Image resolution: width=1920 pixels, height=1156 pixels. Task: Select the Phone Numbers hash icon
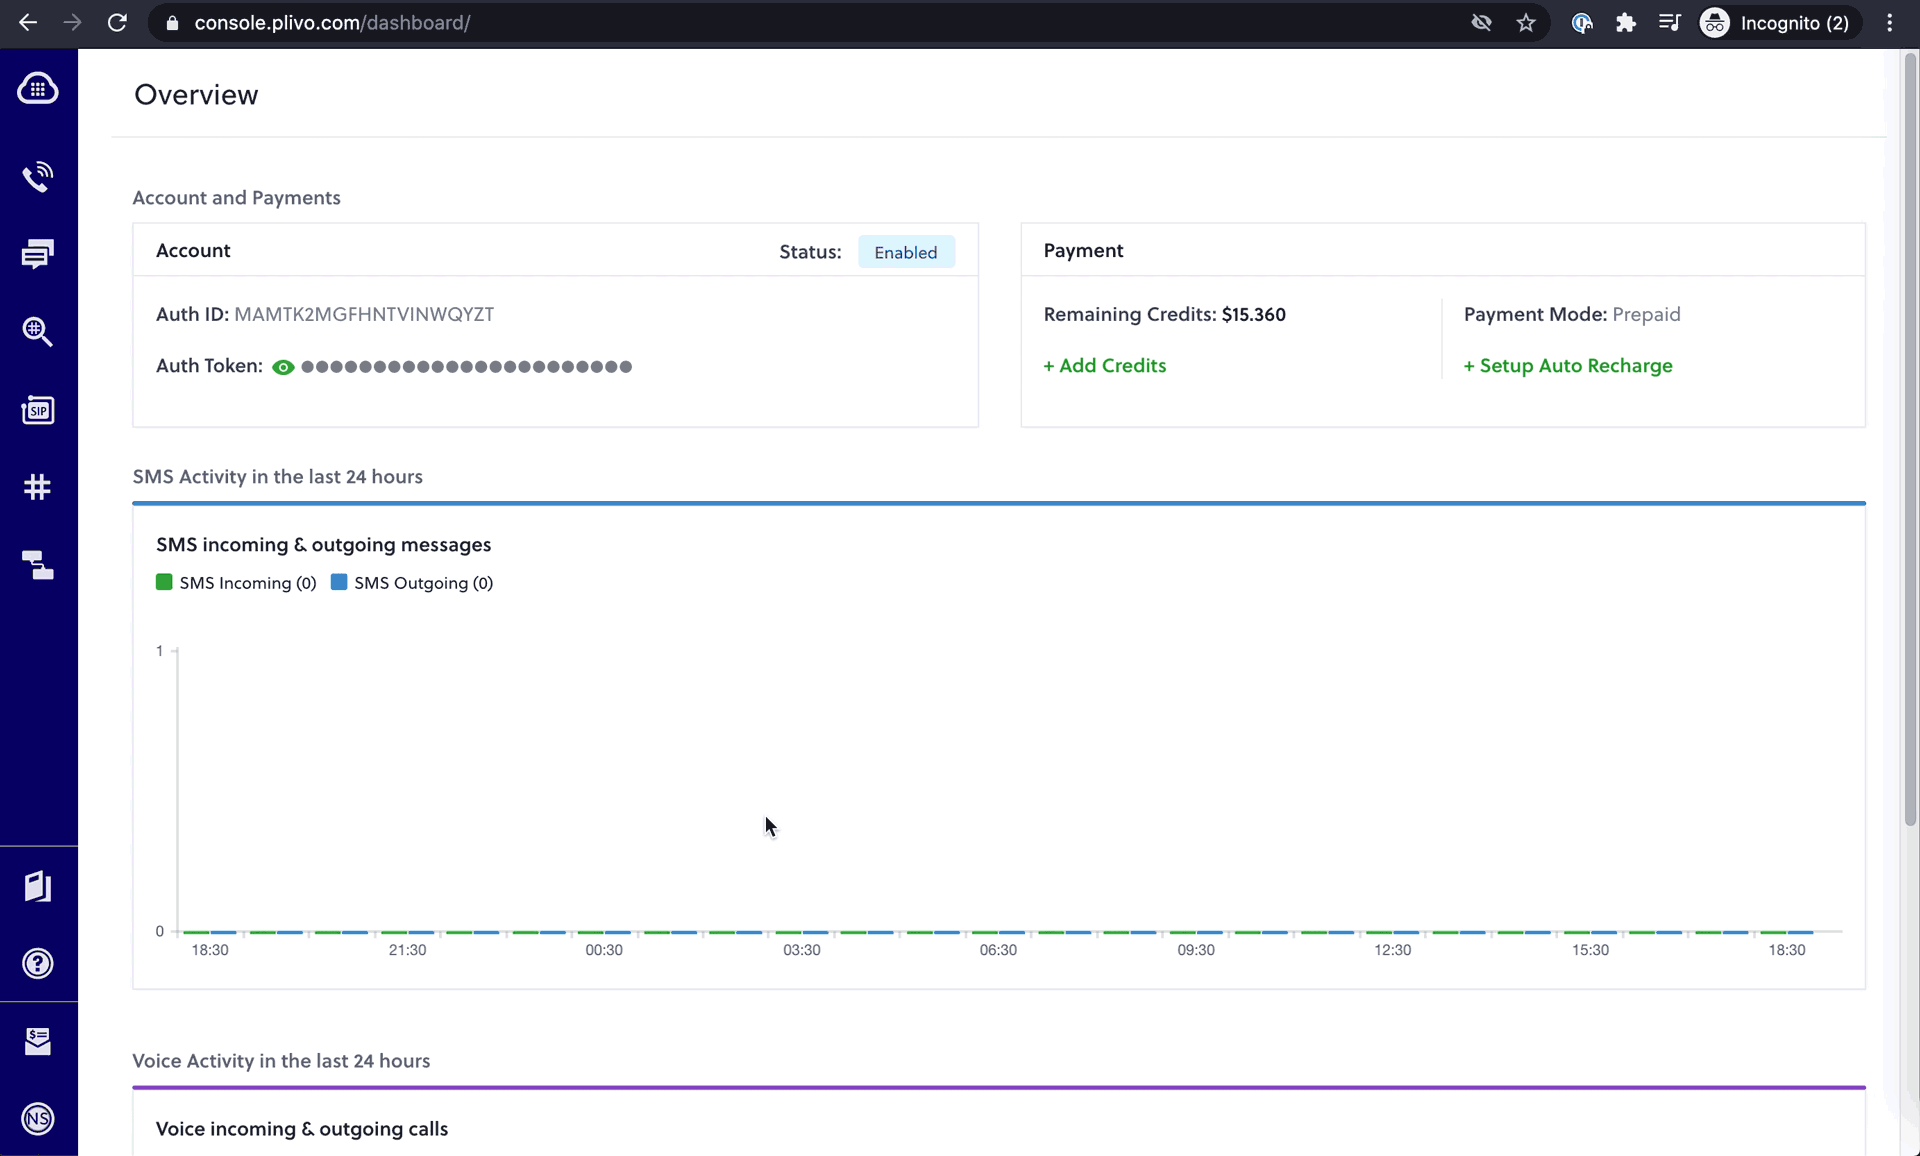37,487
